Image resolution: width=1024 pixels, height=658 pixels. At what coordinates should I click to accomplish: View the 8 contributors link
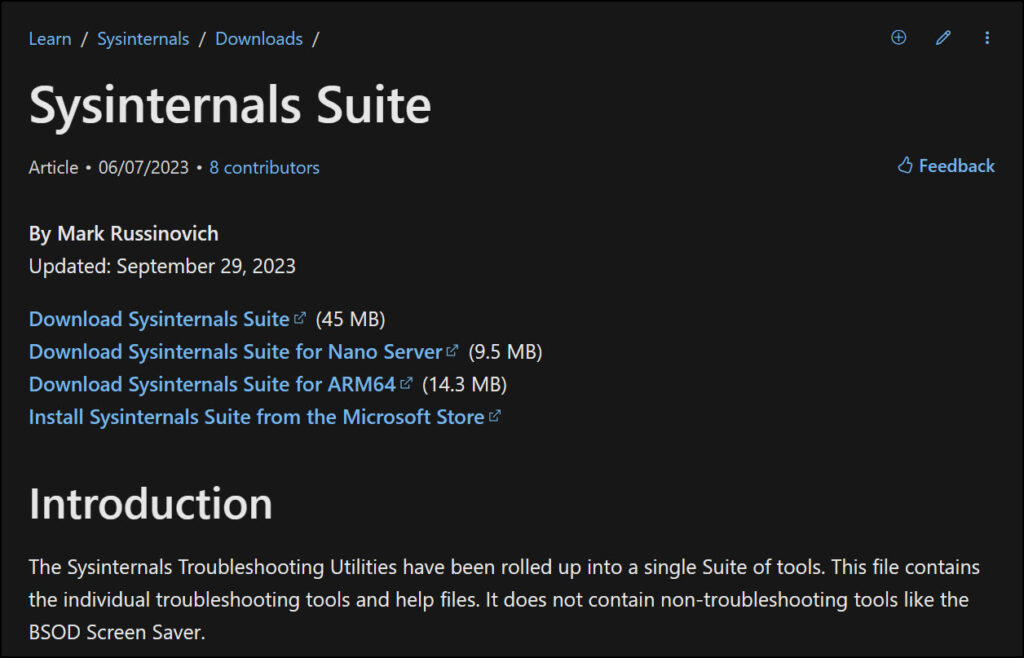coord(264,168)
